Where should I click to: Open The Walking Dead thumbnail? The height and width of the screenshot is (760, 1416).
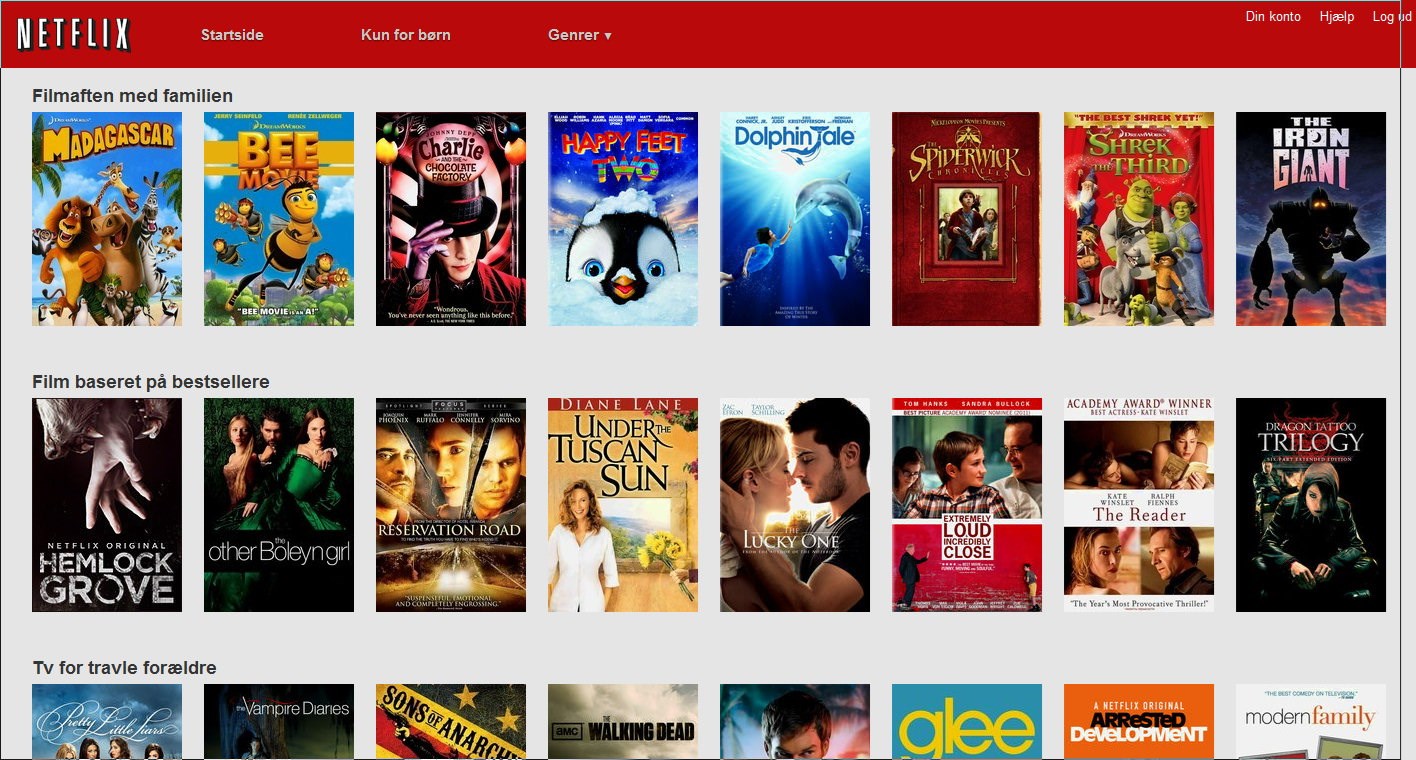click(623, 722)
